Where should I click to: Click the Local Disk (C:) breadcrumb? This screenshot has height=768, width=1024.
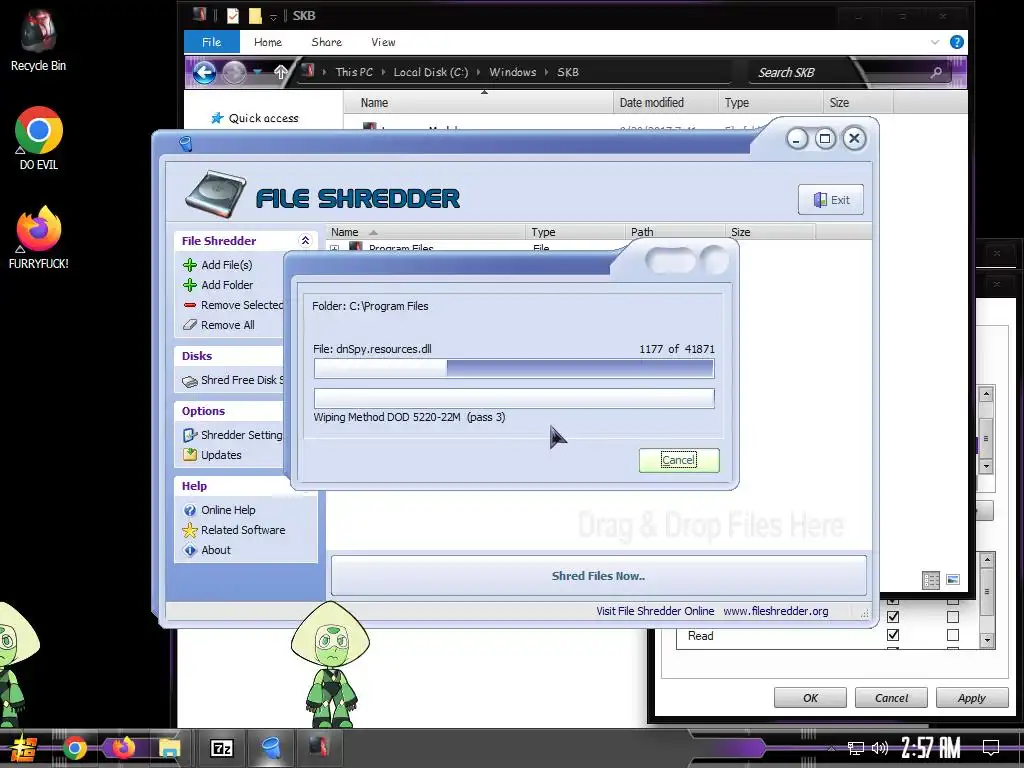[430, 72]
